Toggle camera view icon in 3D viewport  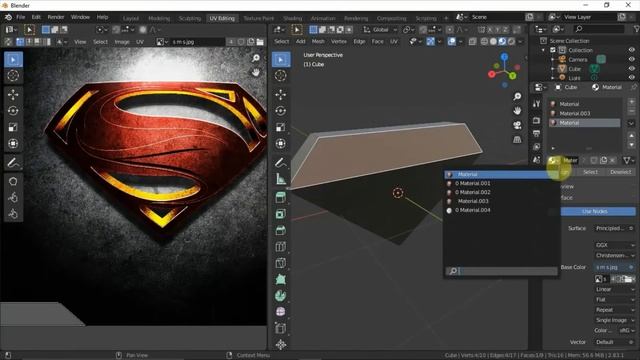tap(517, 125)
